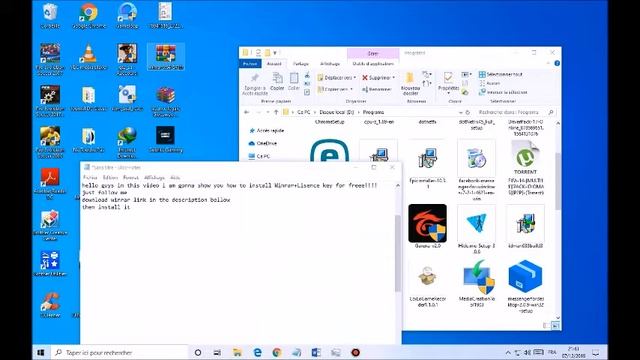Click the scissors cut icon in ribbon
This screenshot has height=360, width=640.
tap(307, 76)
